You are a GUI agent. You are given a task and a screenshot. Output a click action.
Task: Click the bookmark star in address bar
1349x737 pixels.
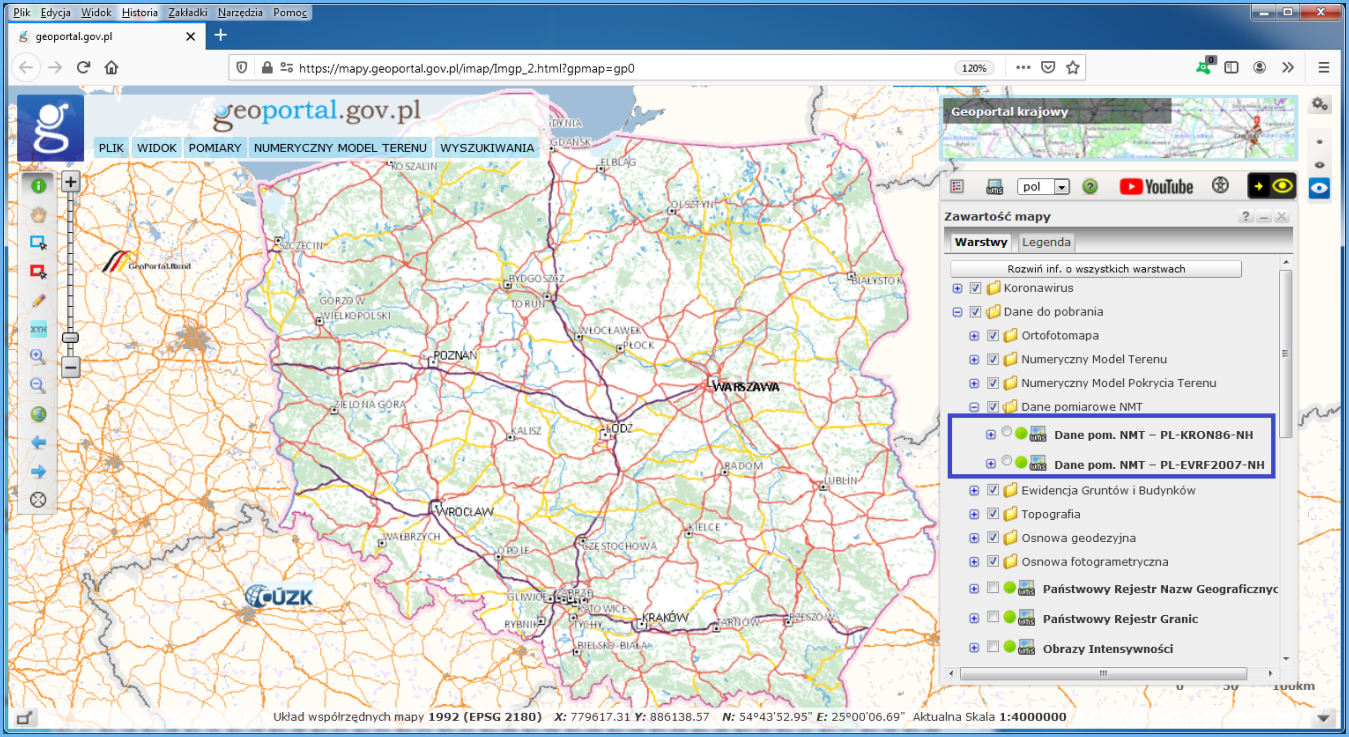(1073, 68)
